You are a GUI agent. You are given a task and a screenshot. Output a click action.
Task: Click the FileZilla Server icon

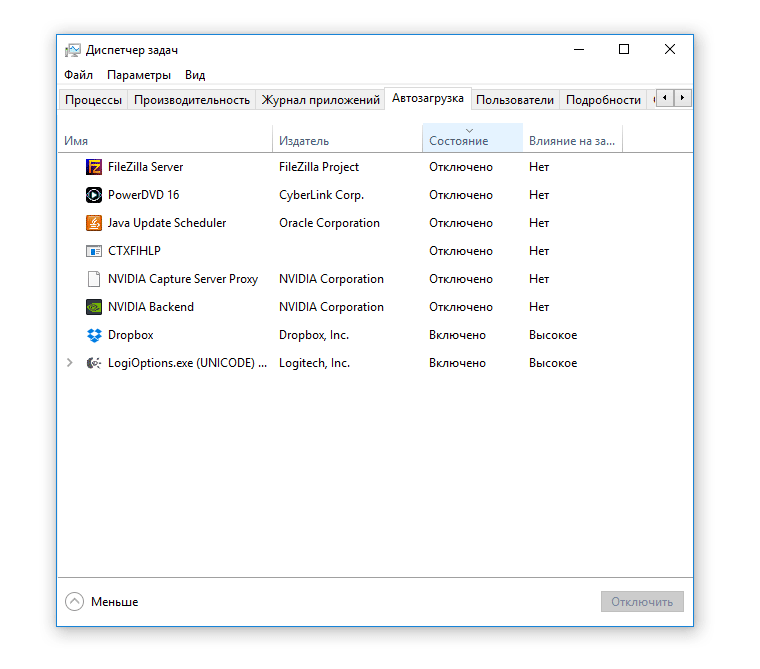[94, 167]
